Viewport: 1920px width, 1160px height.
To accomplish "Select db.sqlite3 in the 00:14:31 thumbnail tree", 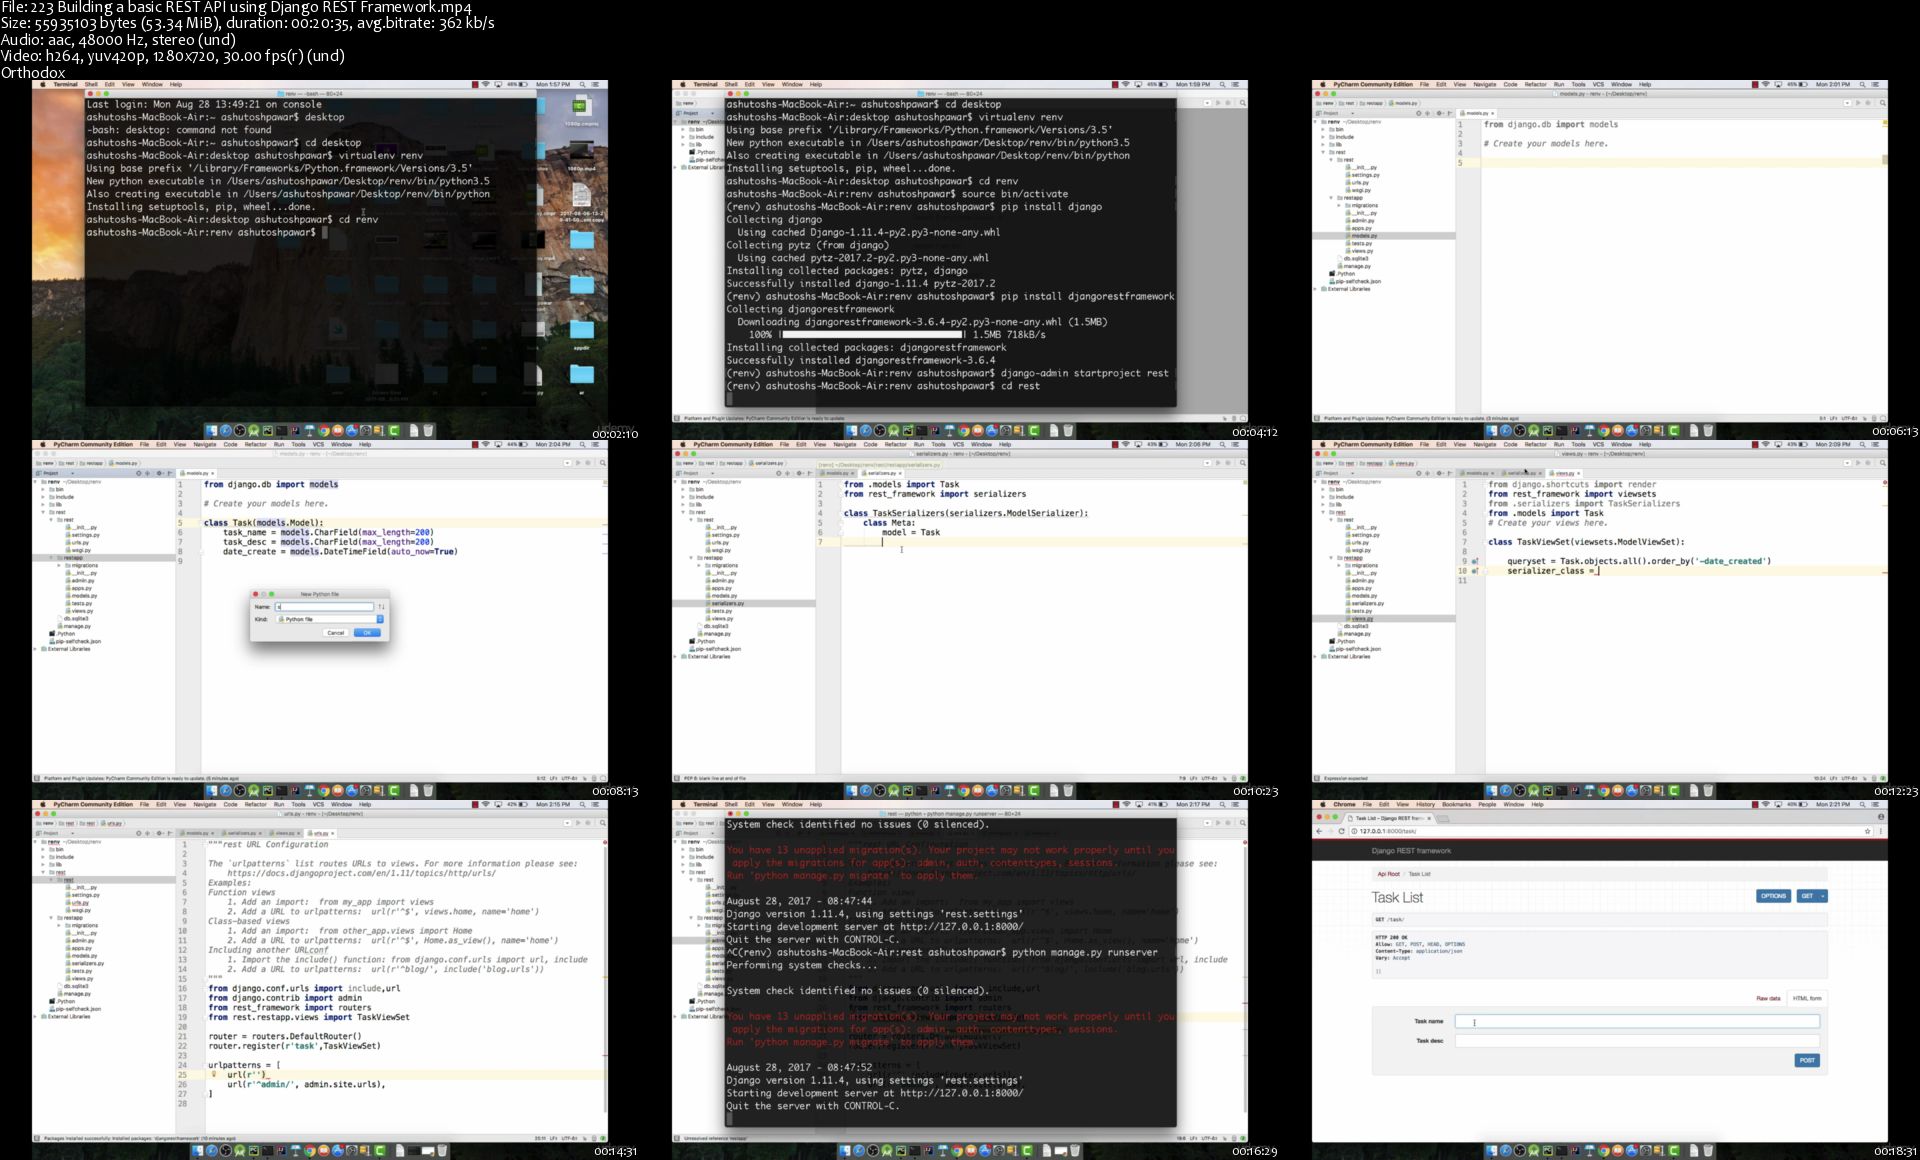I will (75, 986).
